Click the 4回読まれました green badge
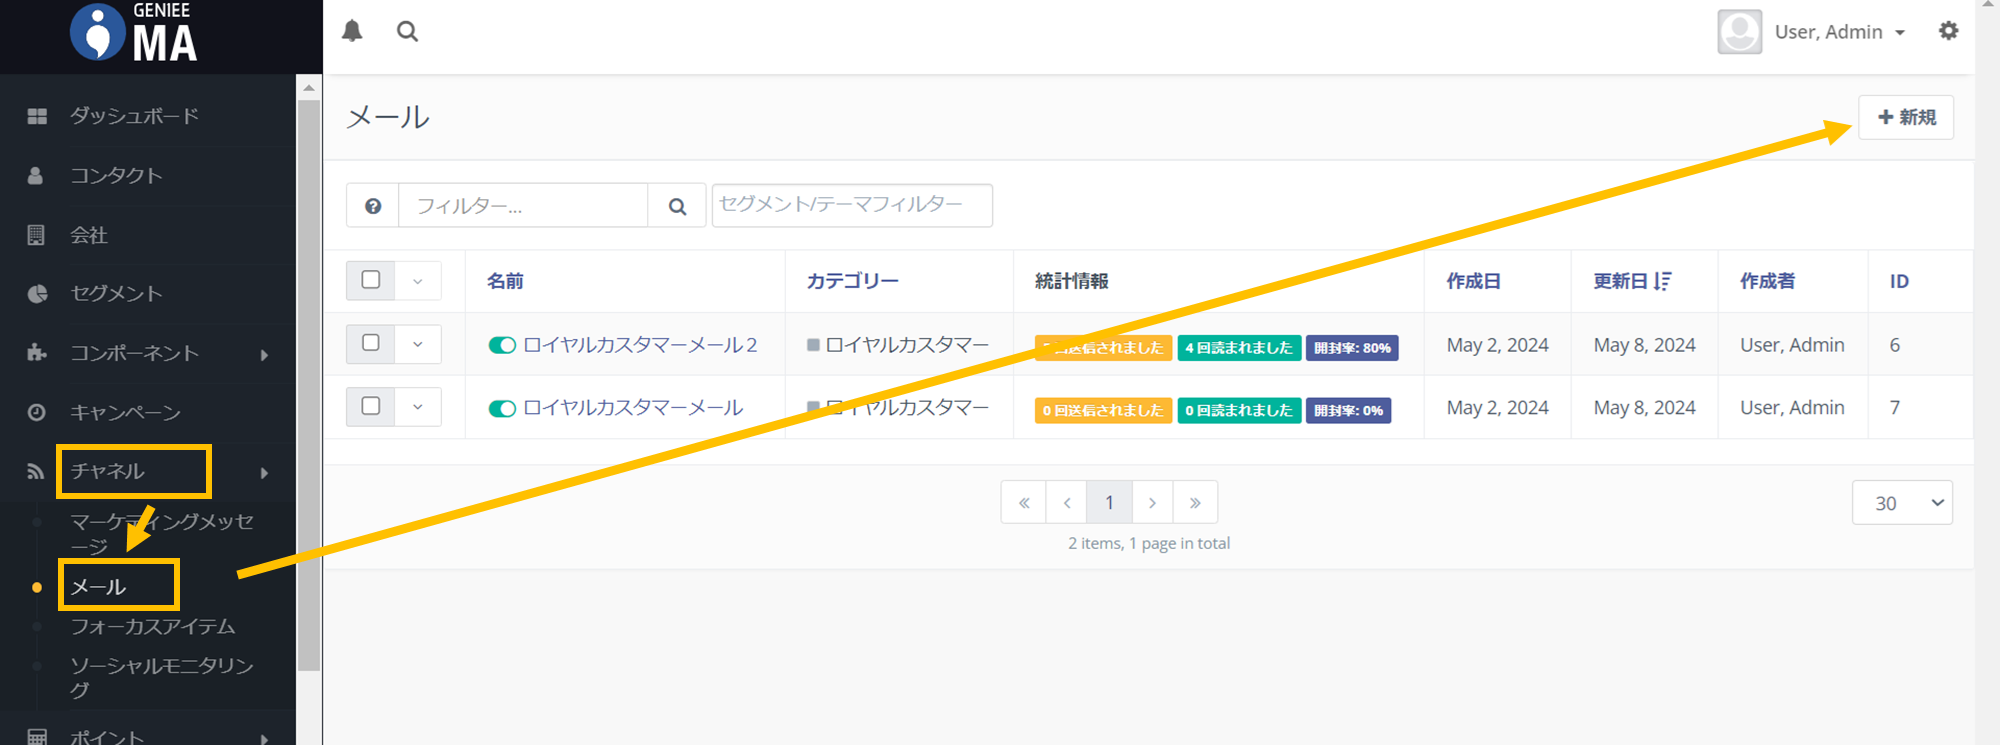 click(x=1239, y=348)
